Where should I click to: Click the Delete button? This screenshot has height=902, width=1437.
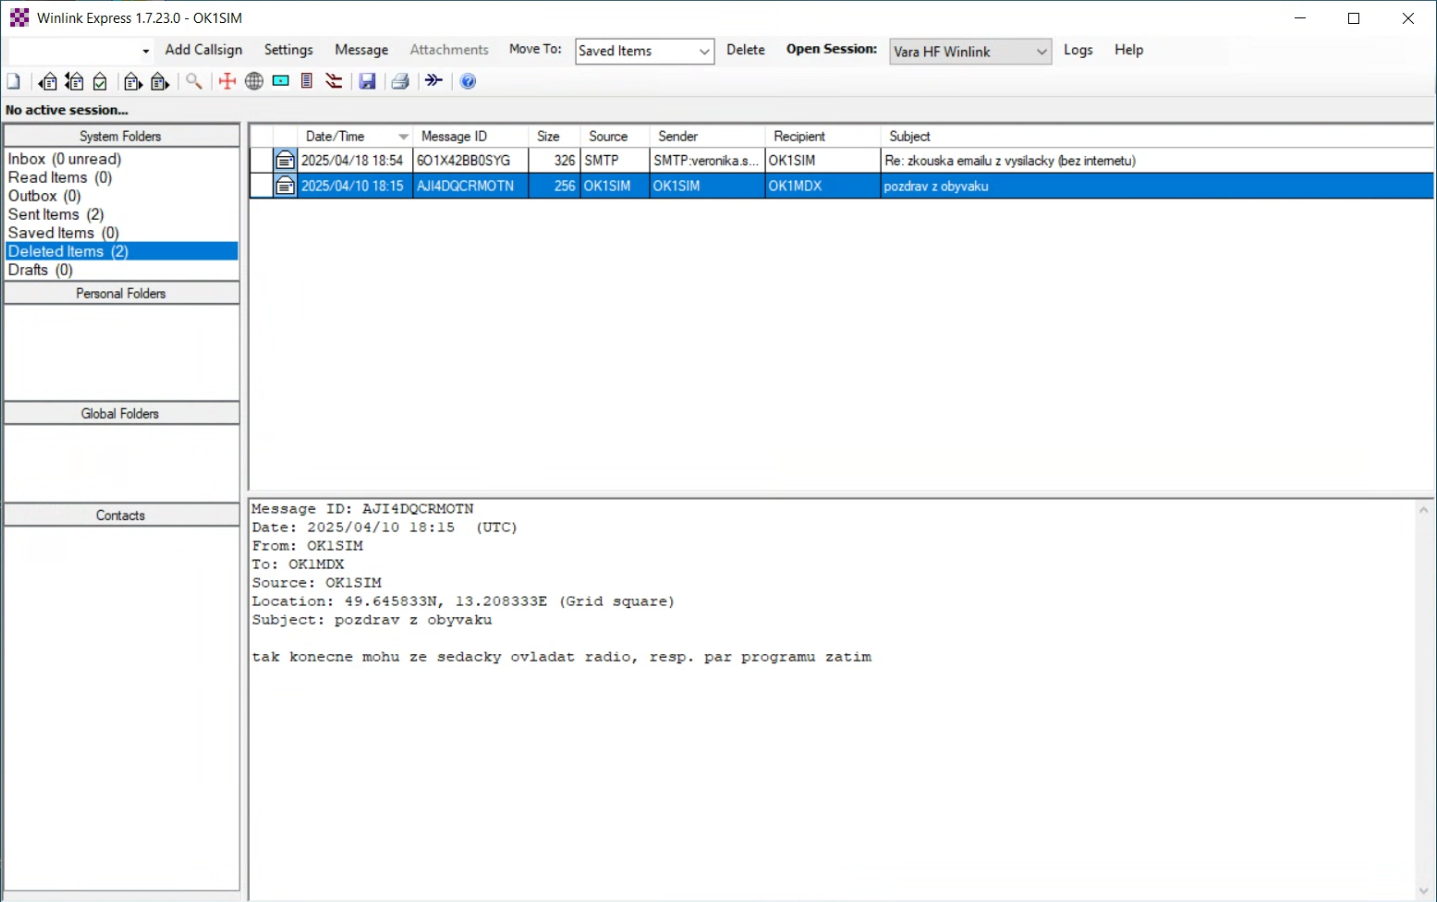[746, 50]
